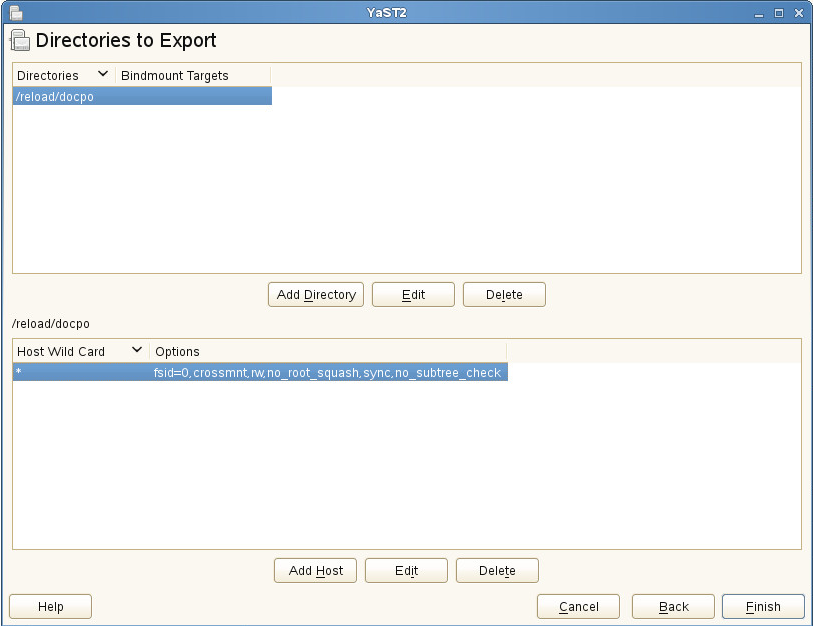Click the Host Wild Card sort arrow
This screenshot has height=626, width=813.
(137, 351)
